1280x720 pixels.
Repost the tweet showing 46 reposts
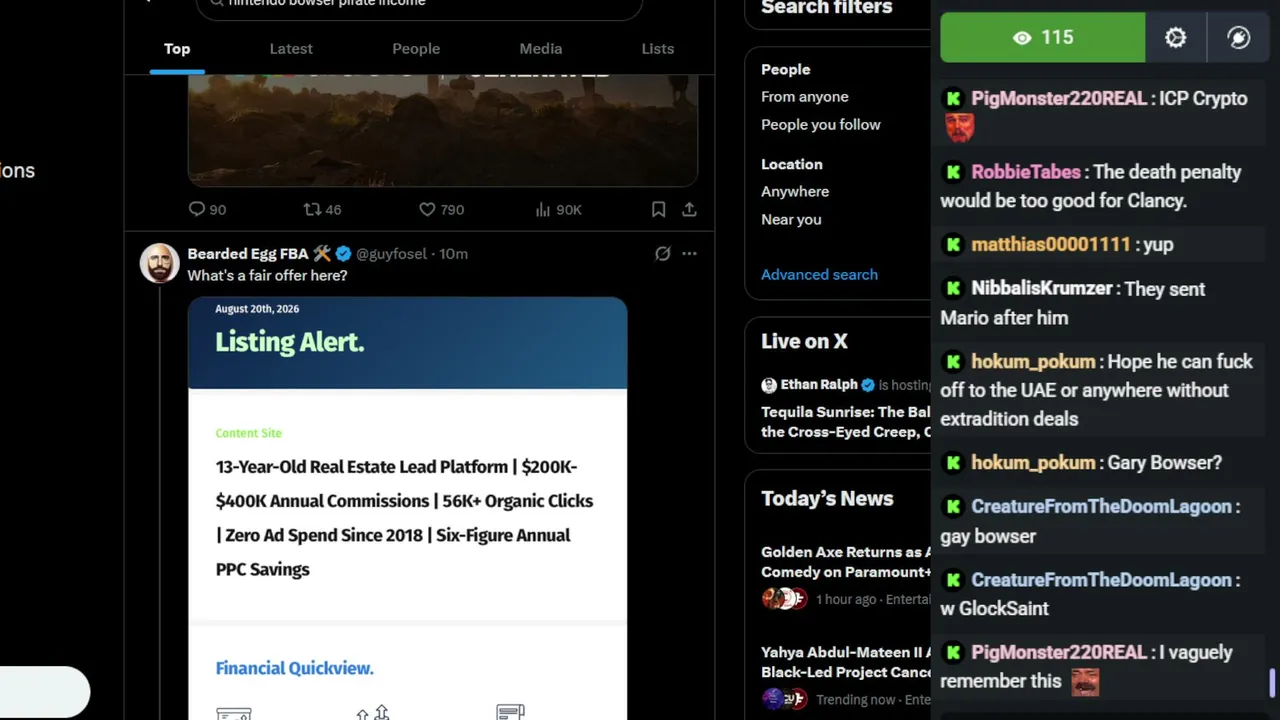point(322,209)
